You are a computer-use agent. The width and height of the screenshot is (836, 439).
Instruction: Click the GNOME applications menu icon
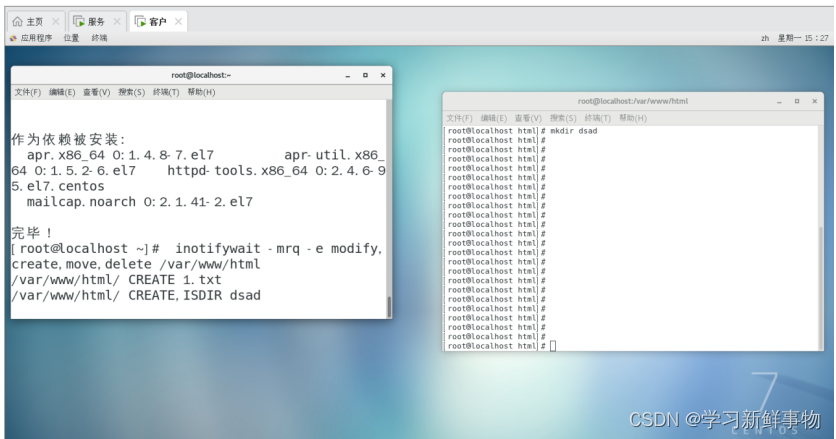13,38
